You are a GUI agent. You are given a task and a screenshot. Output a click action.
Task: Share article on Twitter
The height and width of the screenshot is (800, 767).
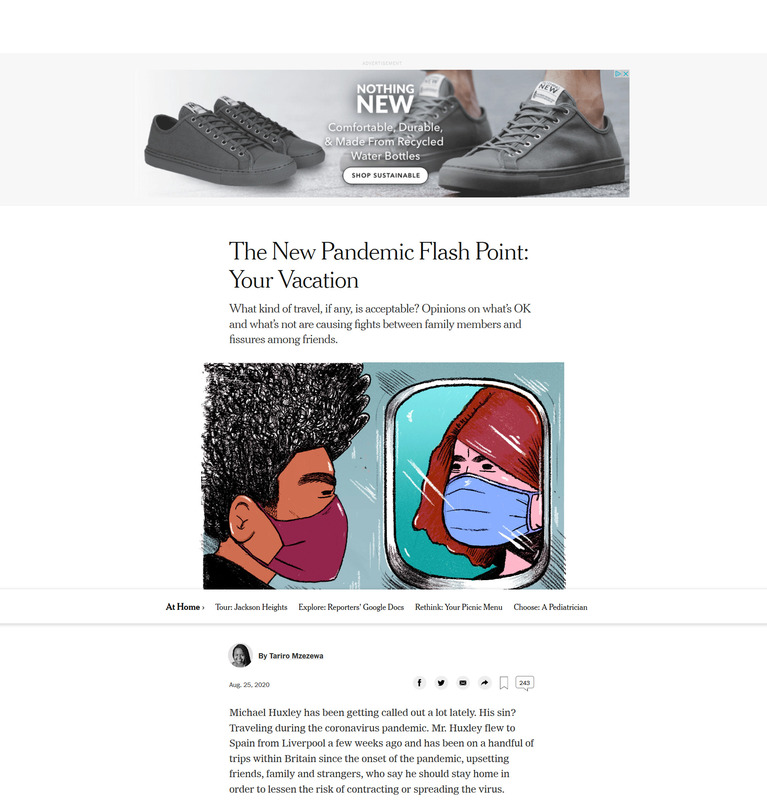point(441,683)
